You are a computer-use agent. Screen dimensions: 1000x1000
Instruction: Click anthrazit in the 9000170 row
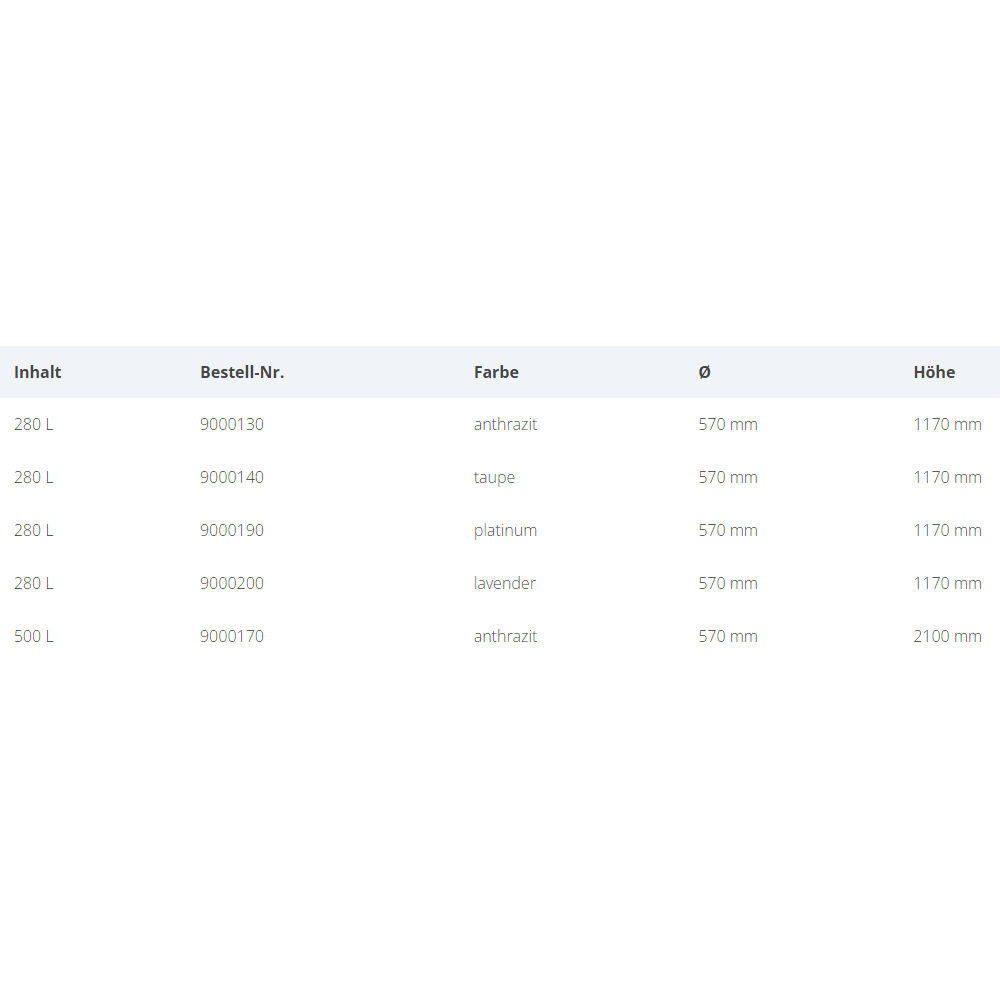pos(505,636)
